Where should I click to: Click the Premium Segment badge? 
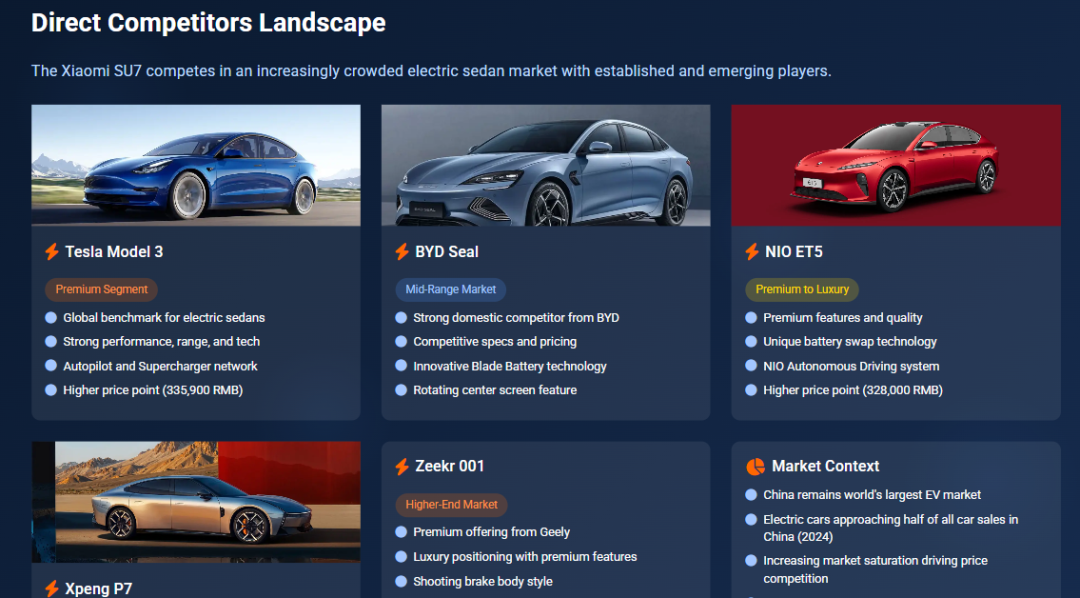[x=101, y=289]
